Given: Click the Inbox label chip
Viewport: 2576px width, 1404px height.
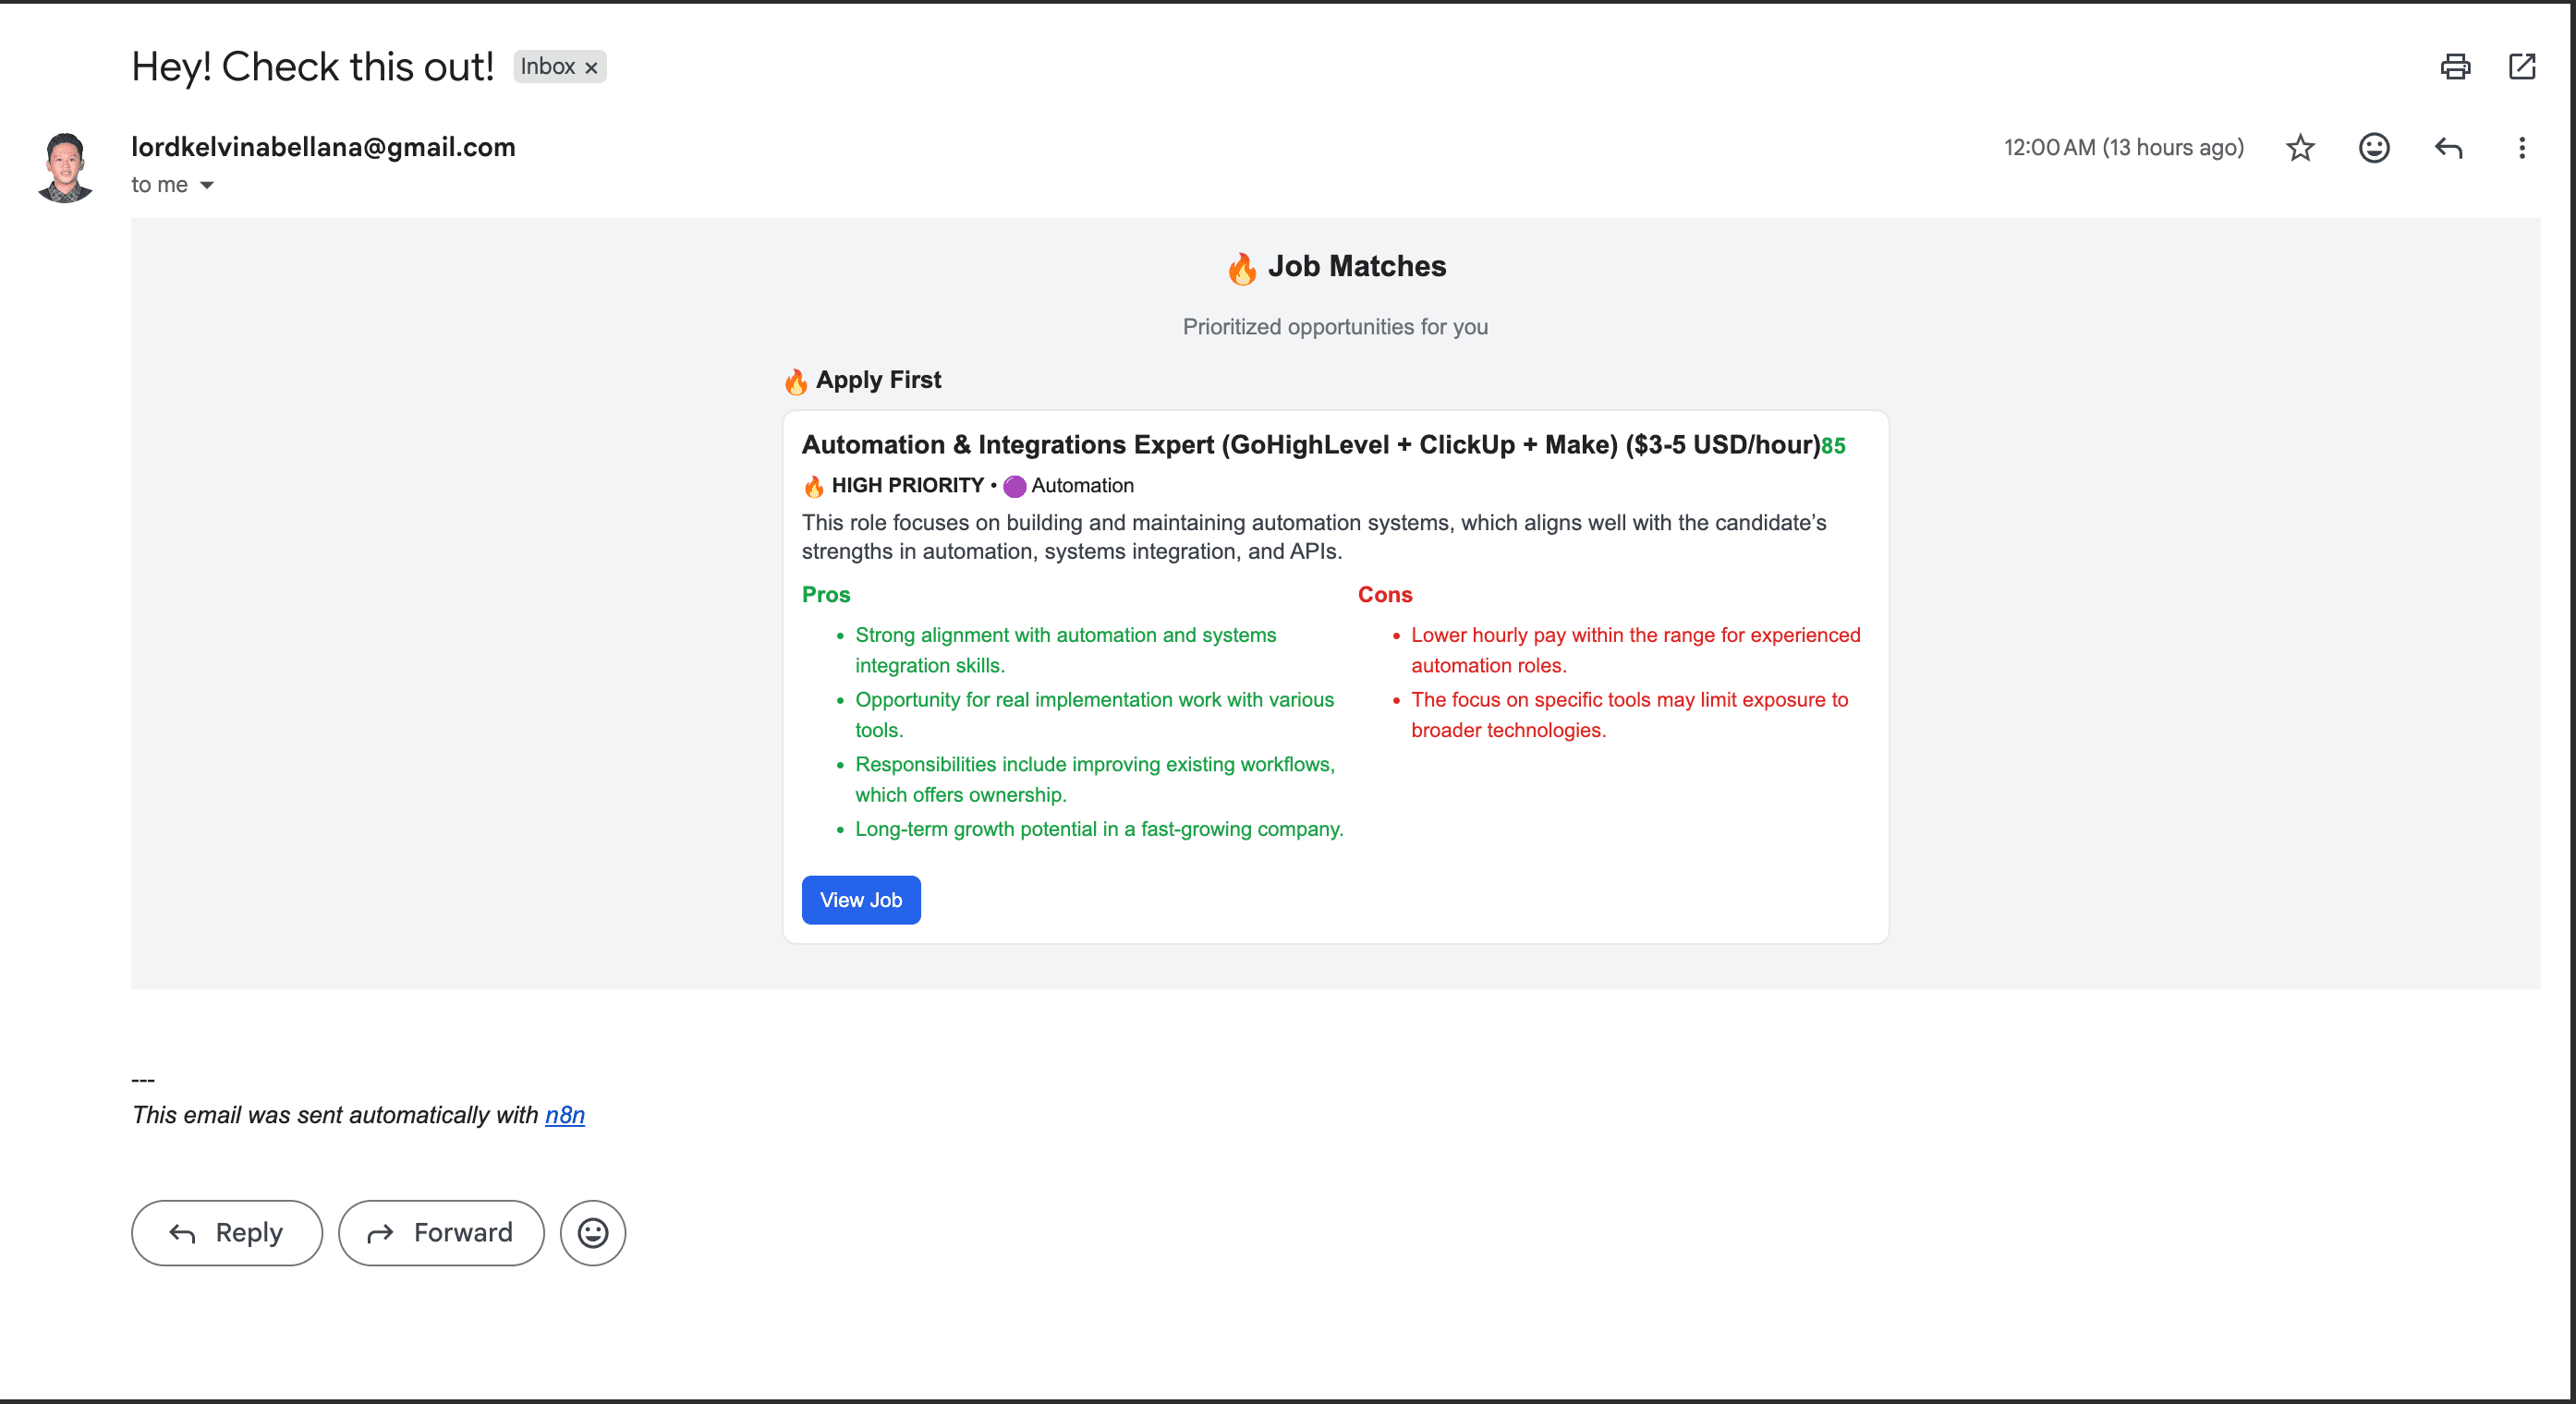Looking at the screenshot, I should pyautogui.click(x=559, y=67).
